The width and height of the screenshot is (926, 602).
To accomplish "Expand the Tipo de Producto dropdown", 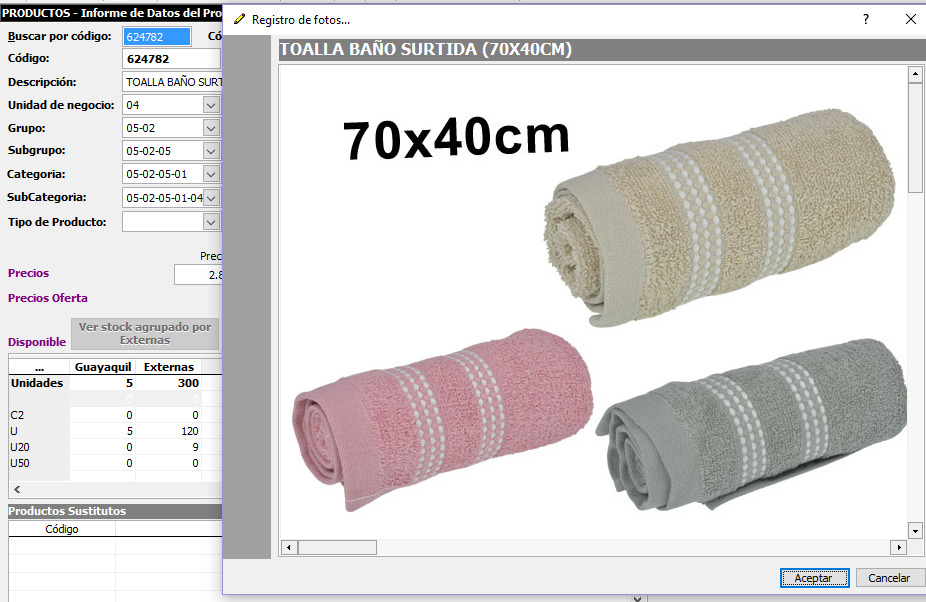I will (210, 222).
